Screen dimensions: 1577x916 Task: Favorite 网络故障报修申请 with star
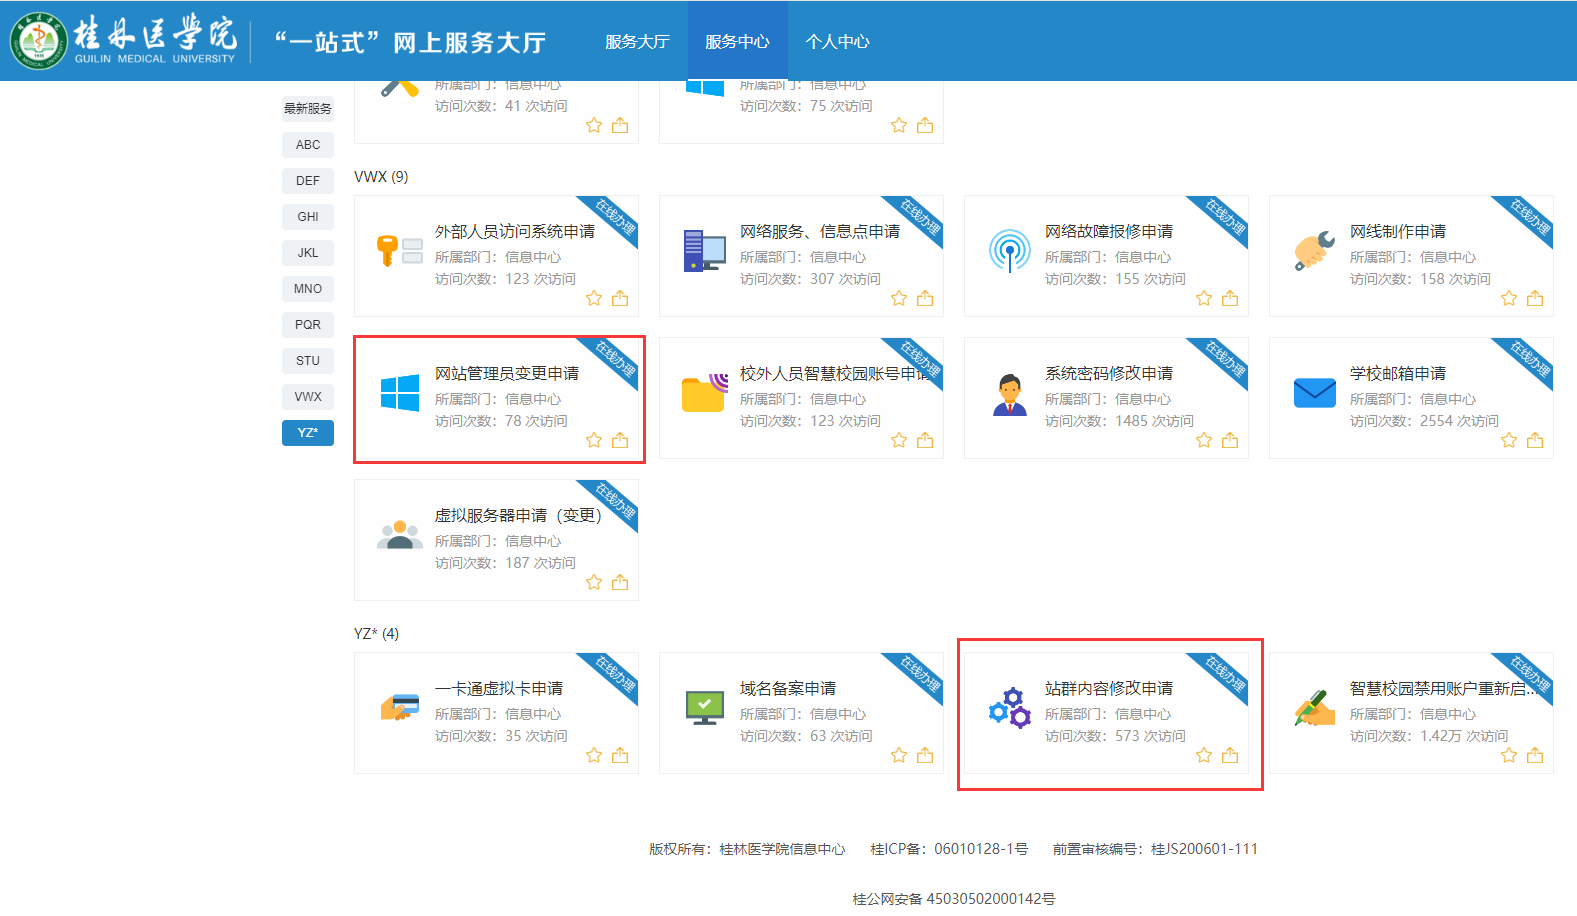coord(1204,298)
